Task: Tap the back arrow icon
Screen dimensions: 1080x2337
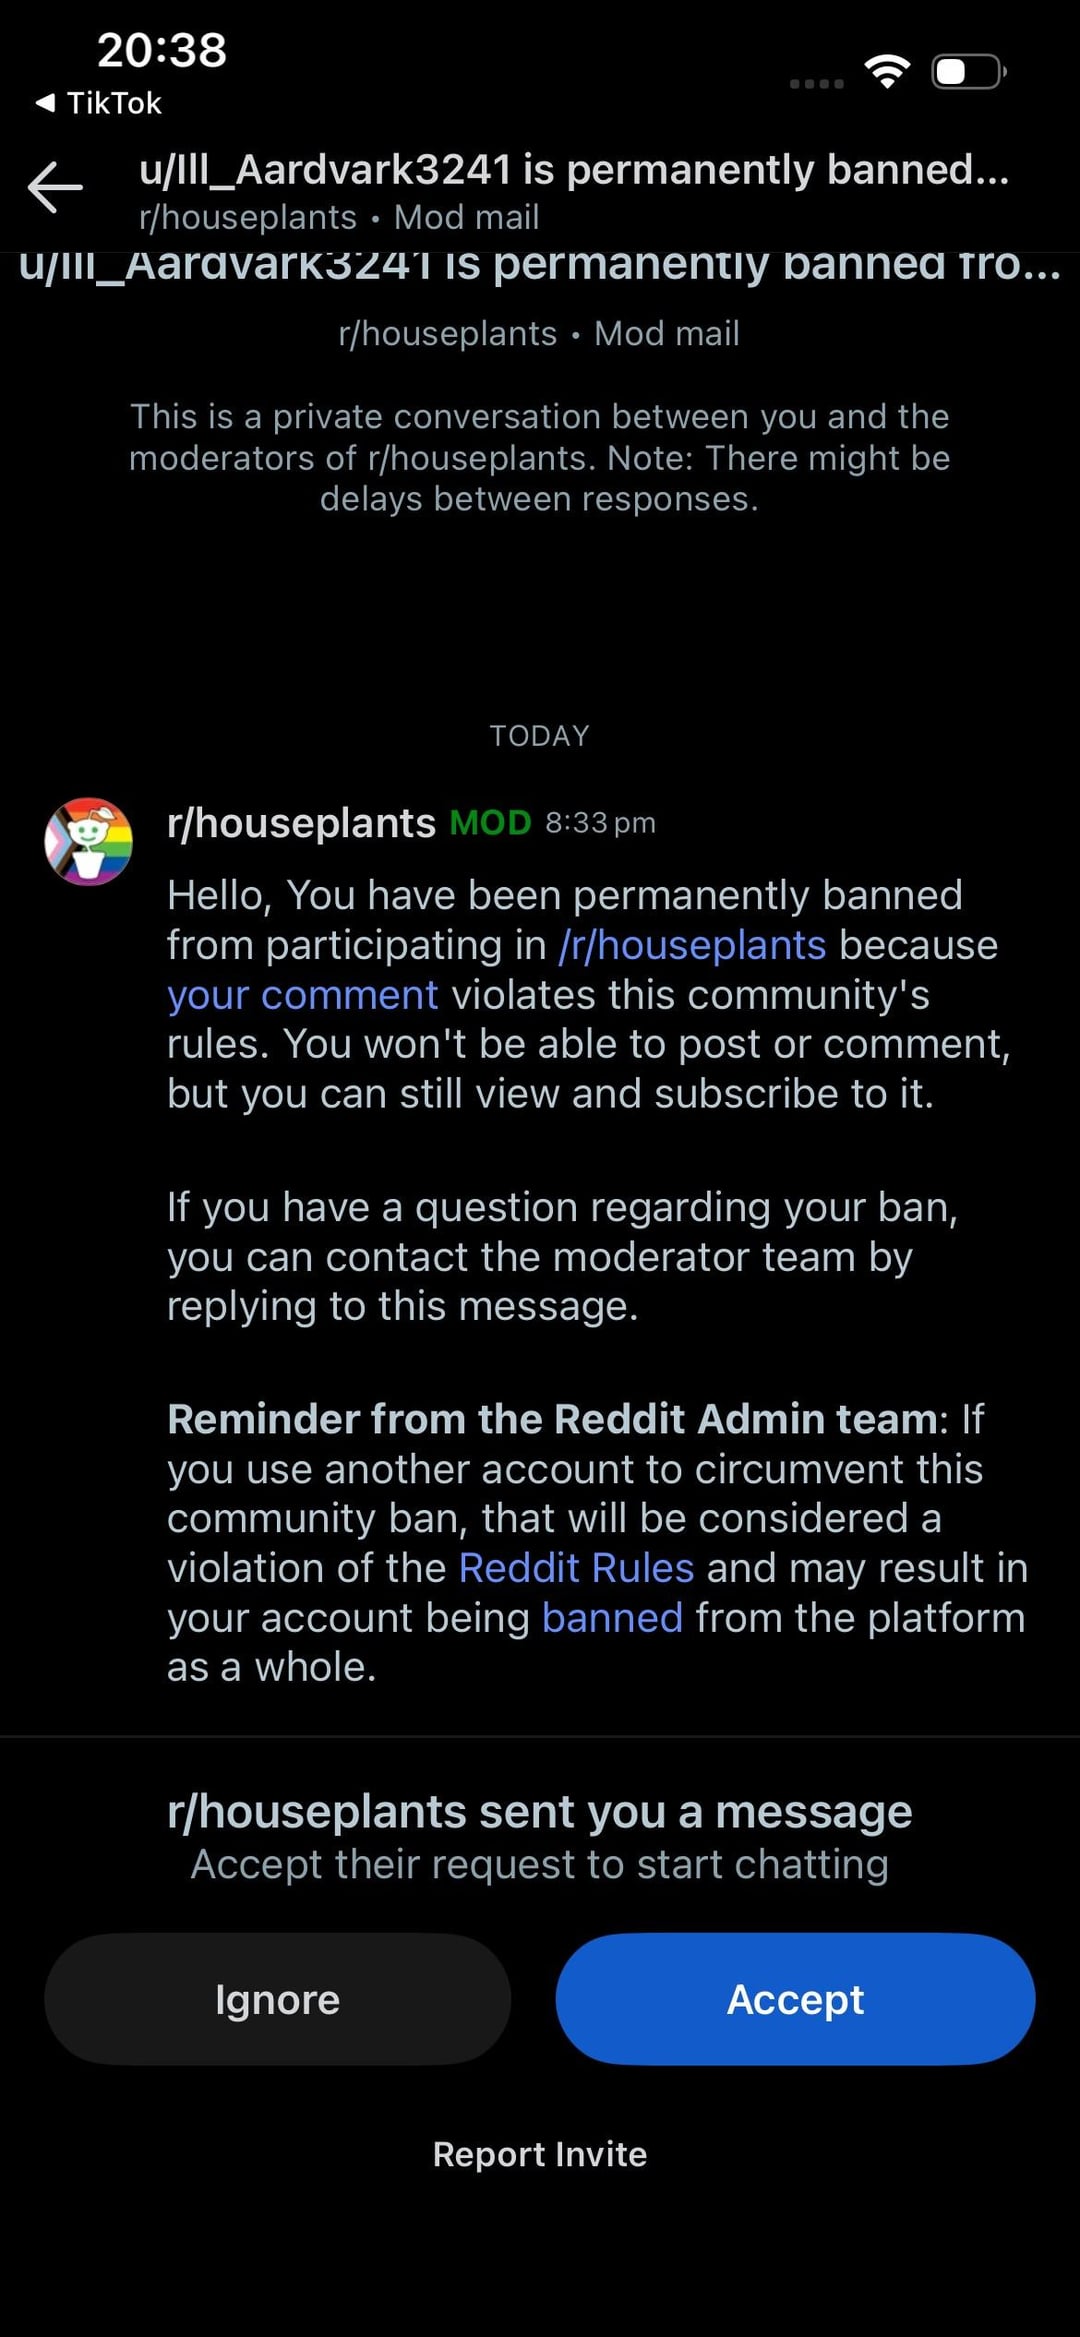Action: coord(55,186)
